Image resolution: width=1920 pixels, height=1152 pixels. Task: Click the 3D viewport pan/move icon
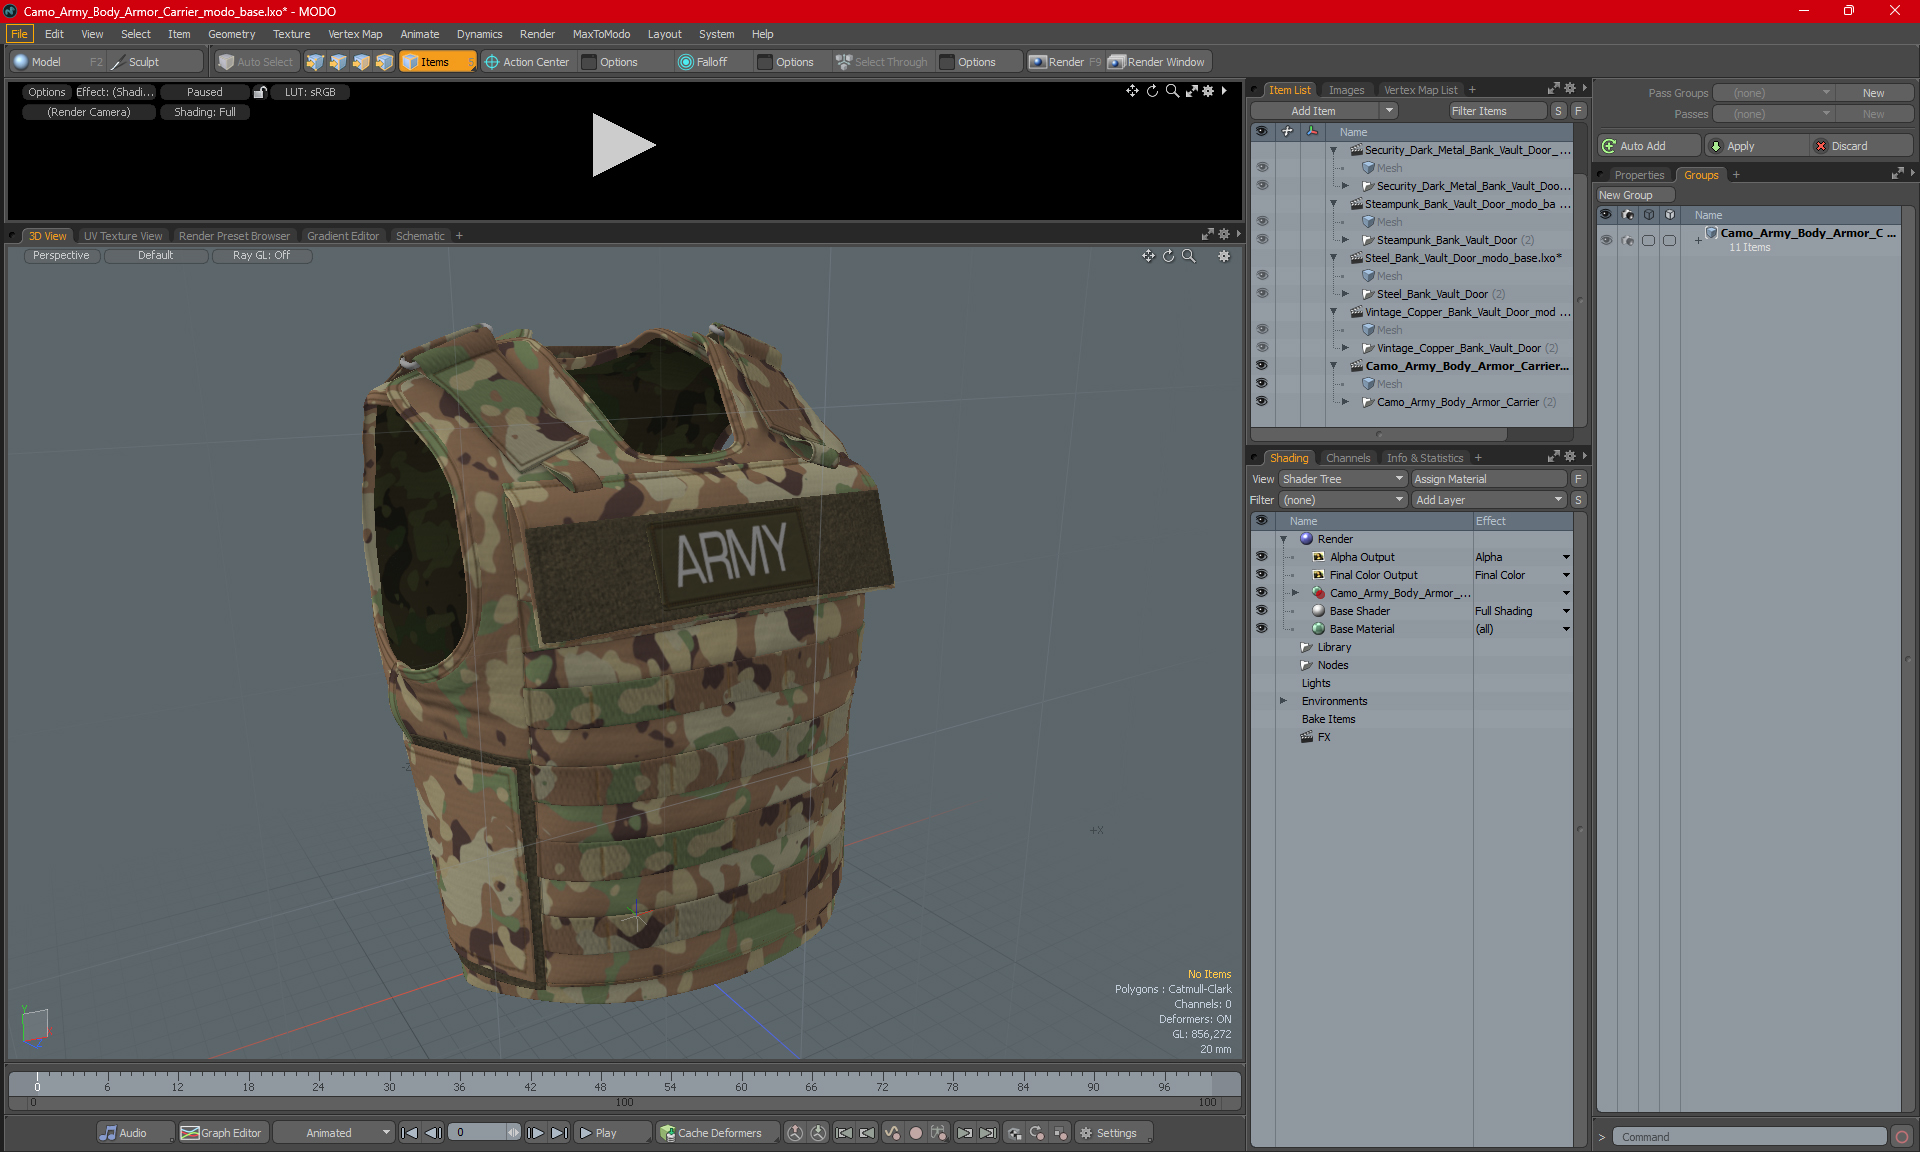click(1148, 256)
